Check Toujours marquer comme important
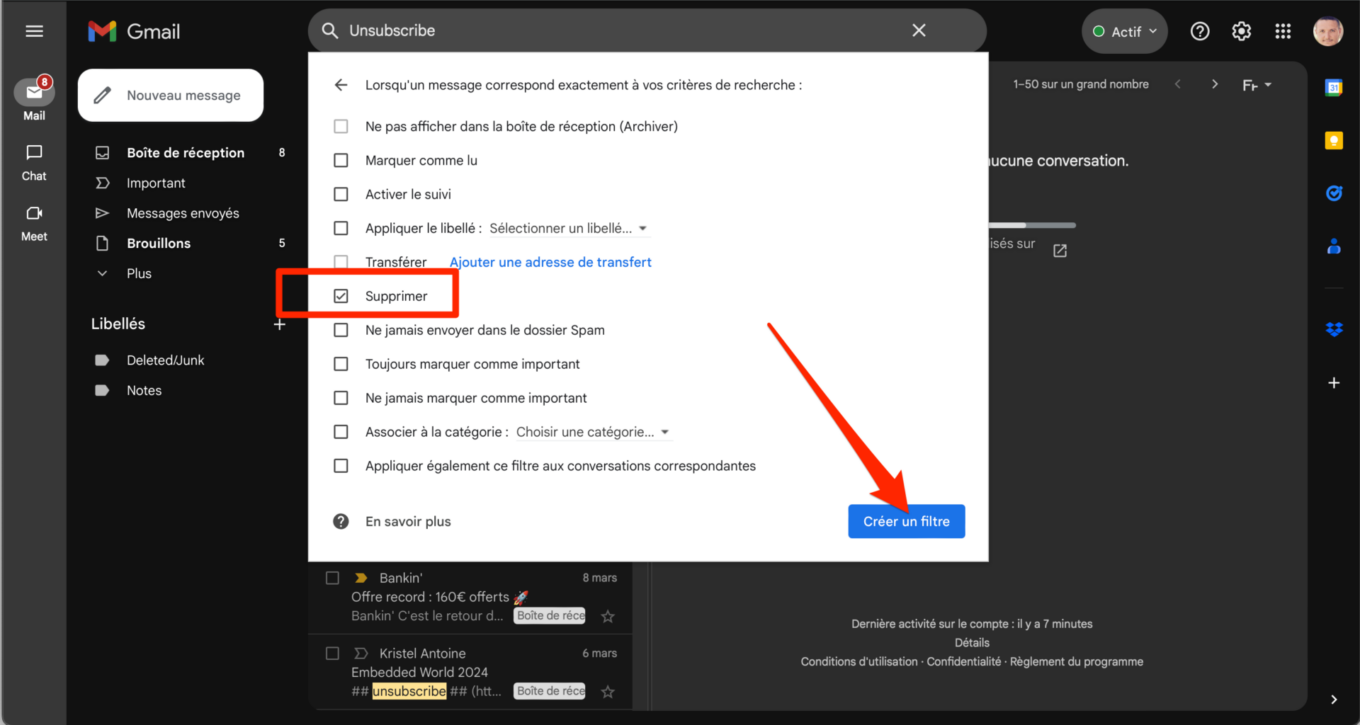Image resolution: width=1360 pixels, height=725 pixels. pyautogui.click(x=341, y=364)
